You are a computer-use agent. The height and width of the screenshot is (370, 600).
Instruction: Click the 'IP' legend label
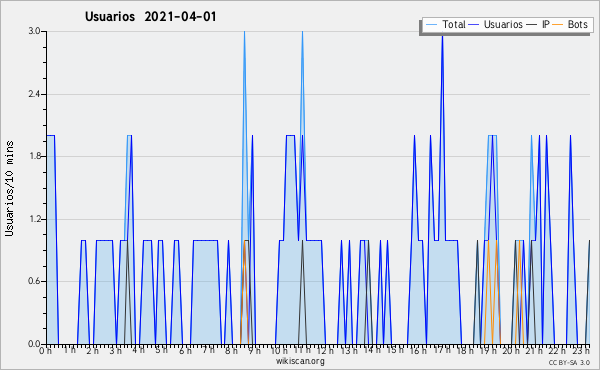tap(546, 24)
